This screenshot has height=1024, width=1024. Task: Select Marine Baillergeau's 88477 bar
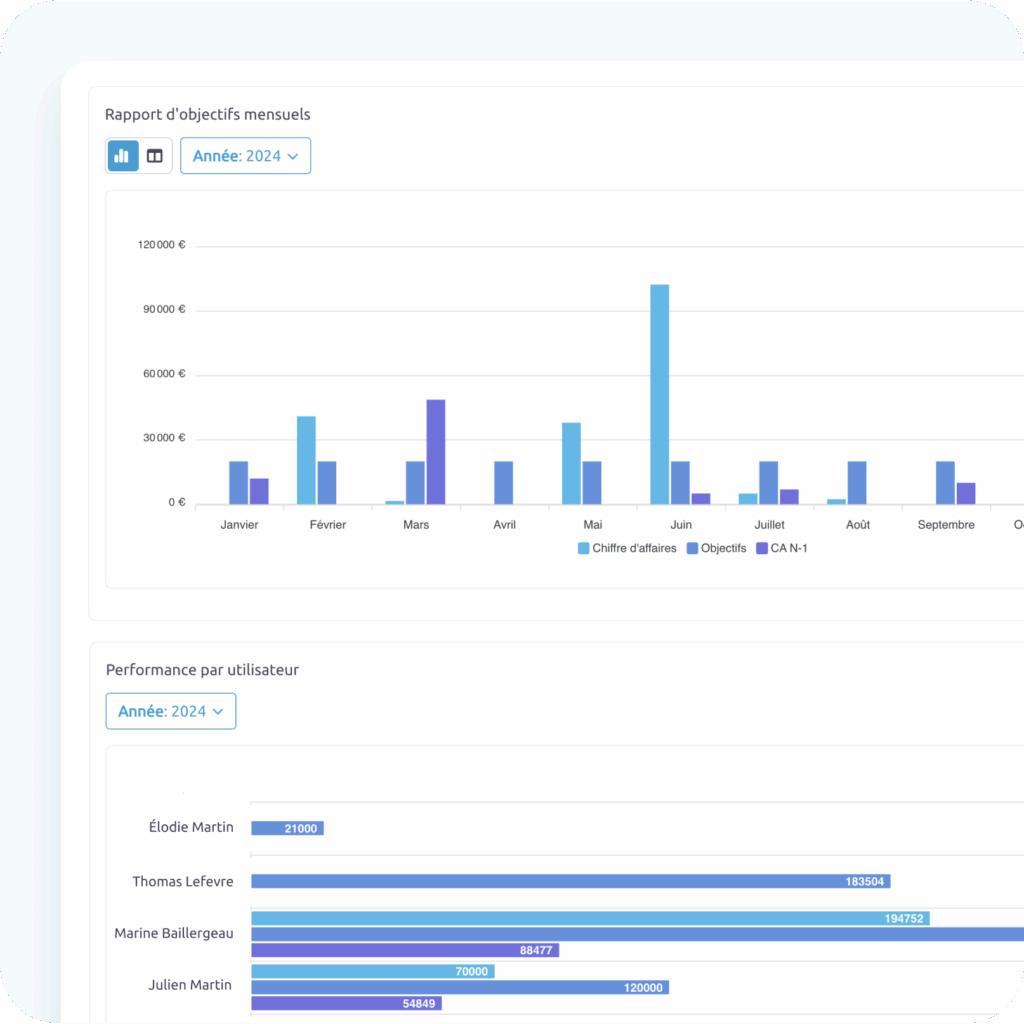click(404, 950)
